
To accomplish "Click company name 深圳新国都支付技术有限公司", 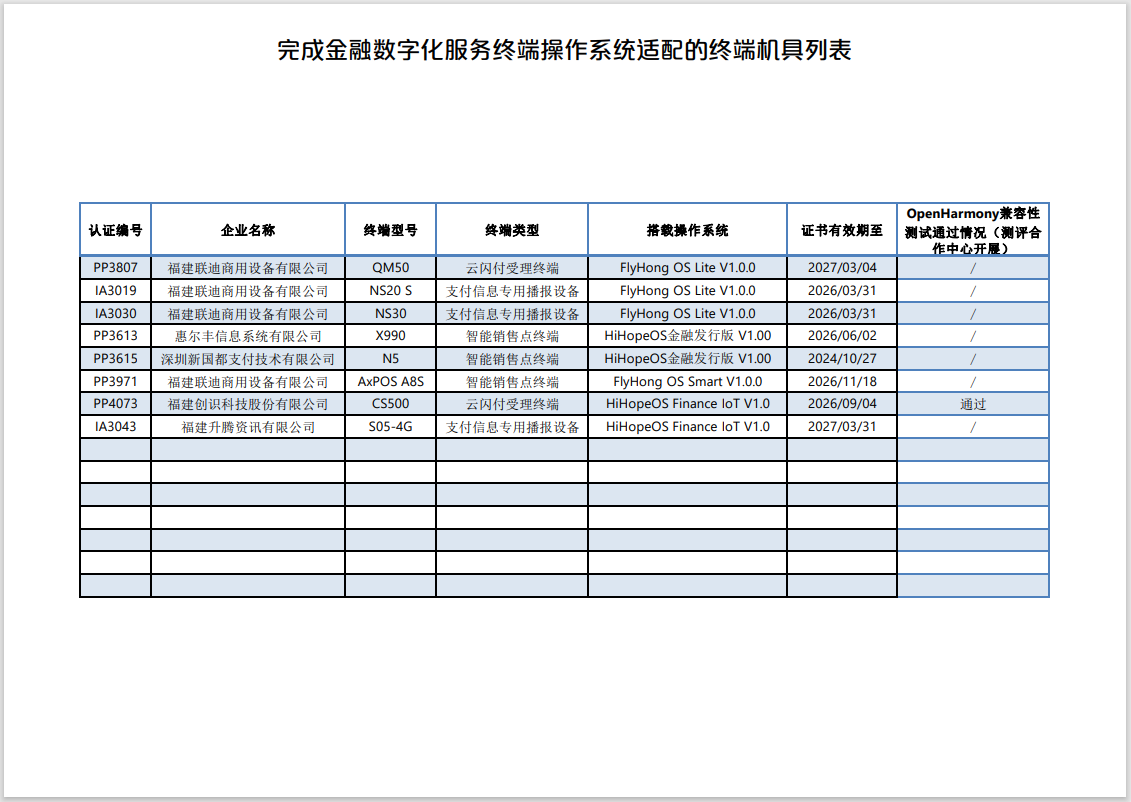I will coord(248,359).
